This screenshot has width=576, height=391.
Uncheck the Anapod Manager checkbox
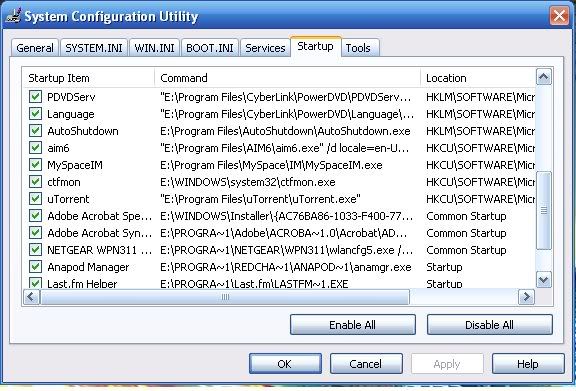35,266
